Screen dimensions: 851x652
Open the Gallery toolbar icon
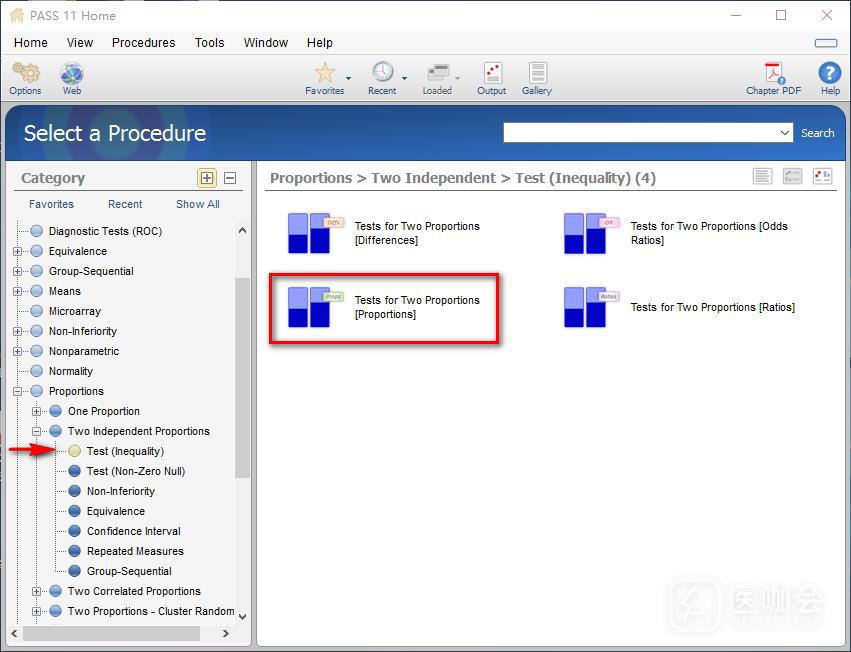[537, 75]
